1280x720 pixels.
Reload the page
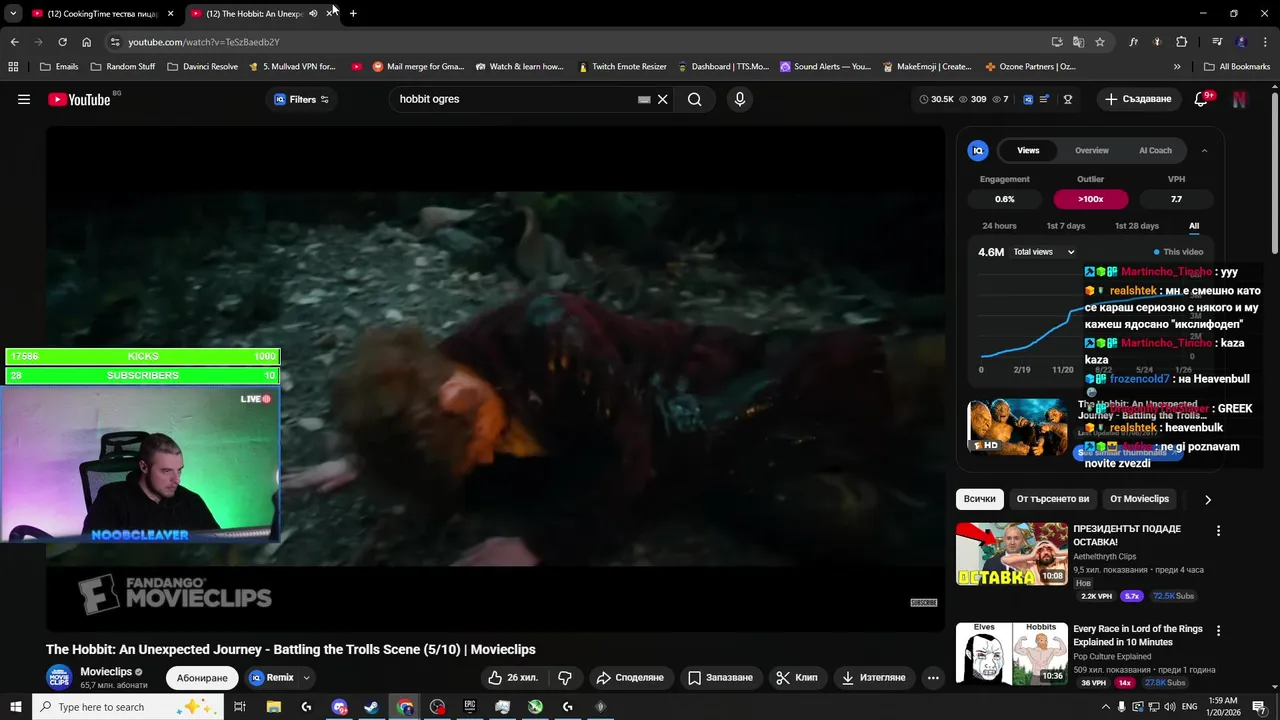(x=62, y=42)
